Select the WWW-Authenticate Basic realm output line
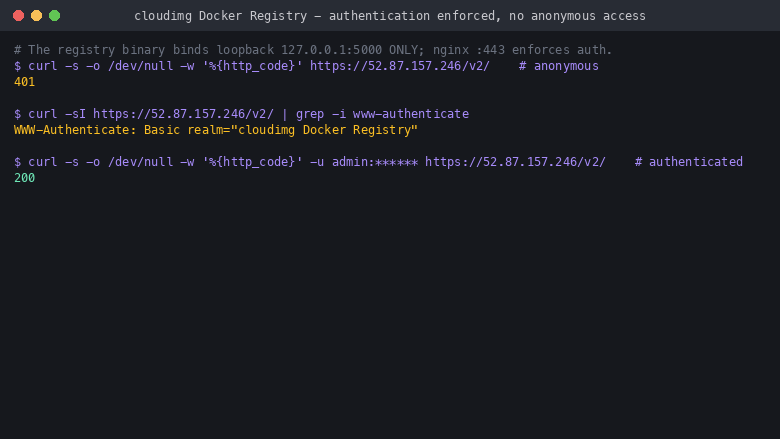780x439 pixels. point(216,130)
